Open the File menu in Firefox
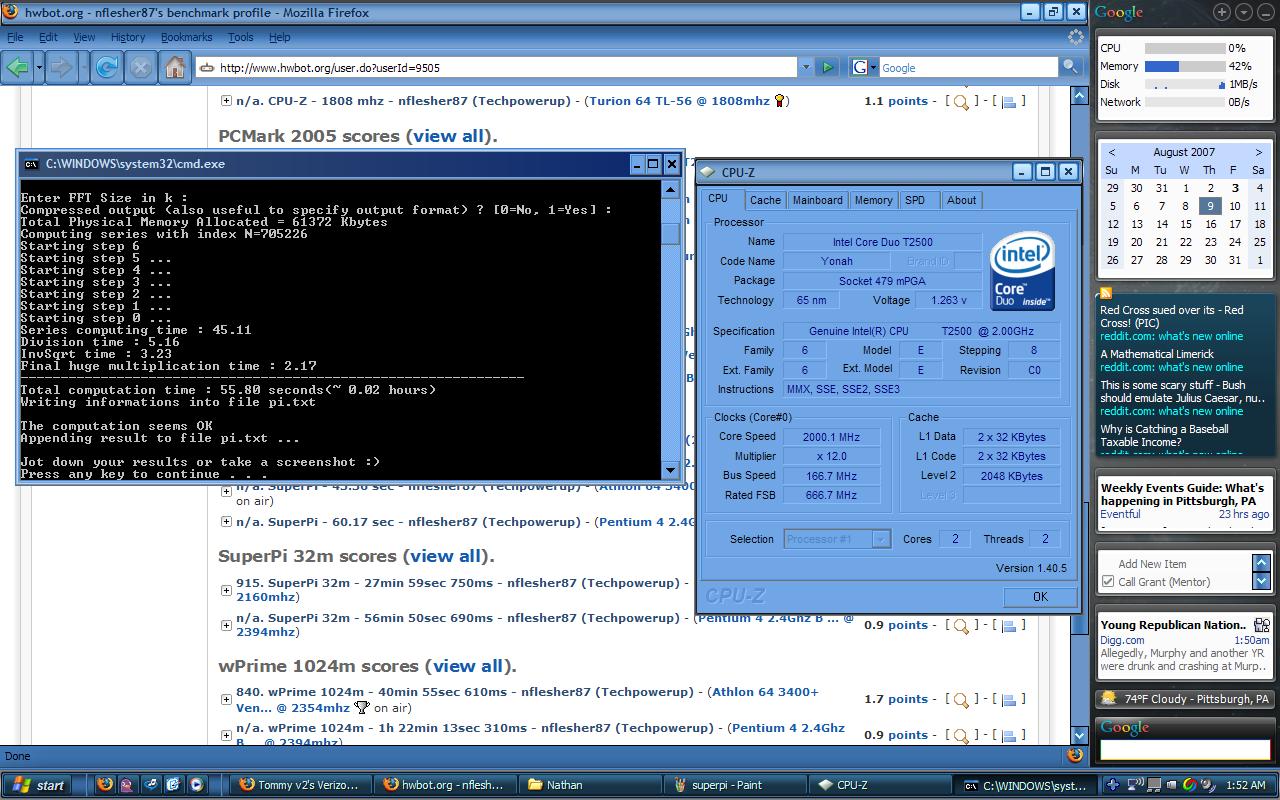The image size is (1280, 800). (15, 37)
